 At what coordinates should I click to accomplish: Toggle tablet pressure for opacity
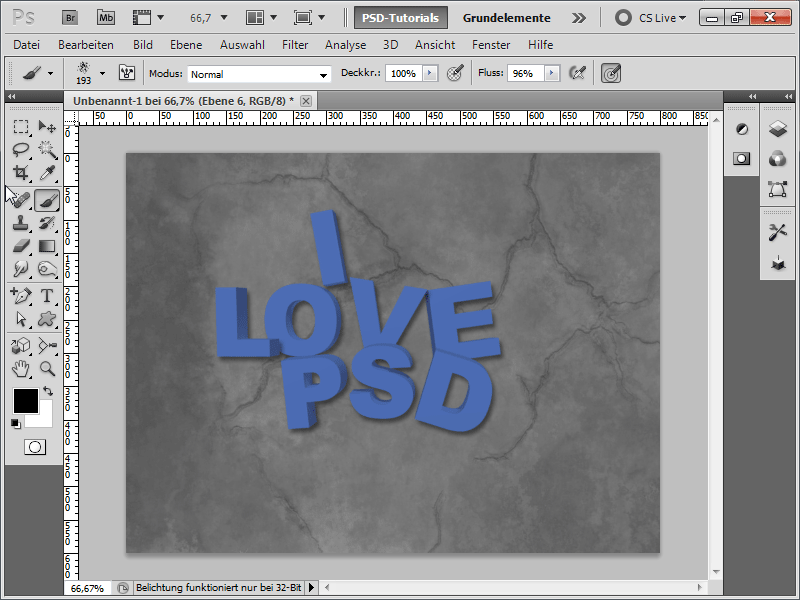tap(456, 73)
